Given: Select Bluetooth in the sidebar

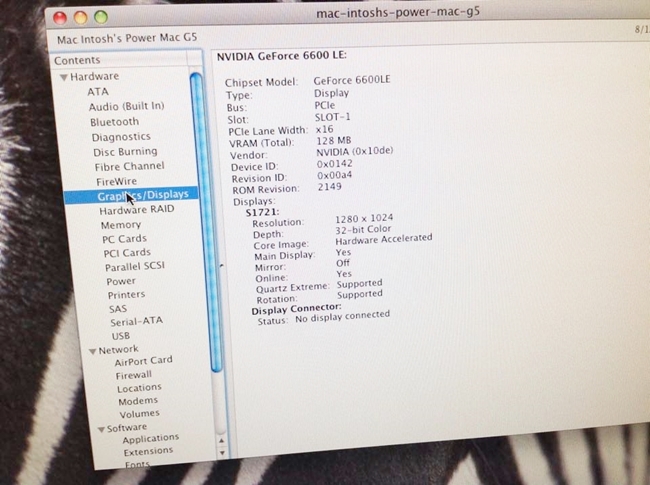Looking at the screenshot, I should [114, 122].
